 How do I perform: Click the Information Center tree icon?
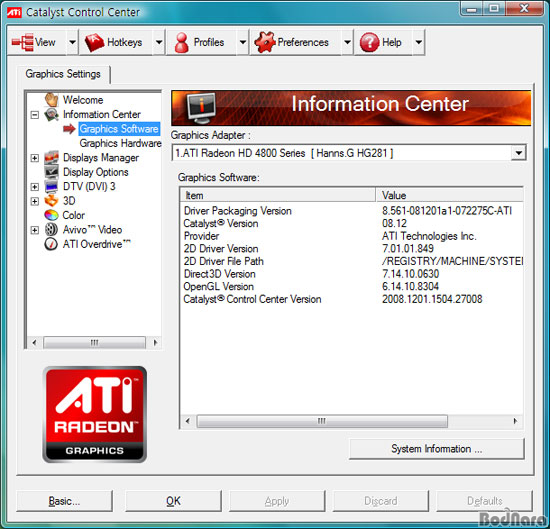tap(52, 114)
